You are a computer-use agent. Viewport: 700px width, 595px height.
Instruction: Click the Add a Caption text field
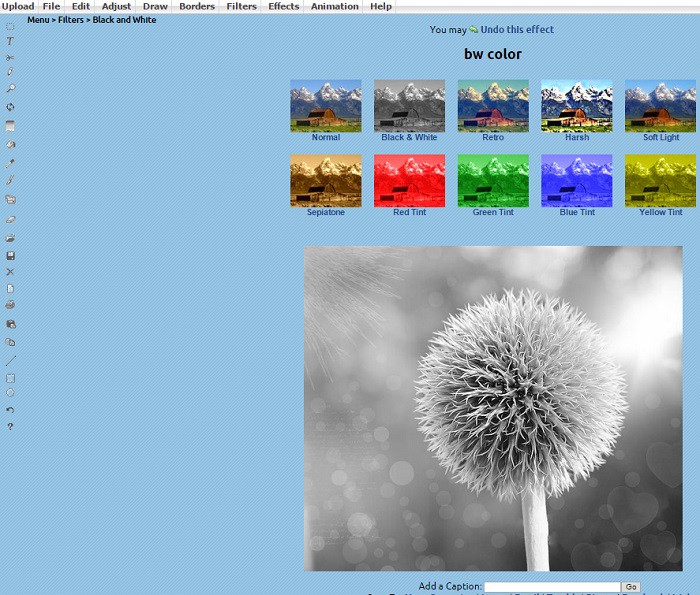(x=551, y=587)
